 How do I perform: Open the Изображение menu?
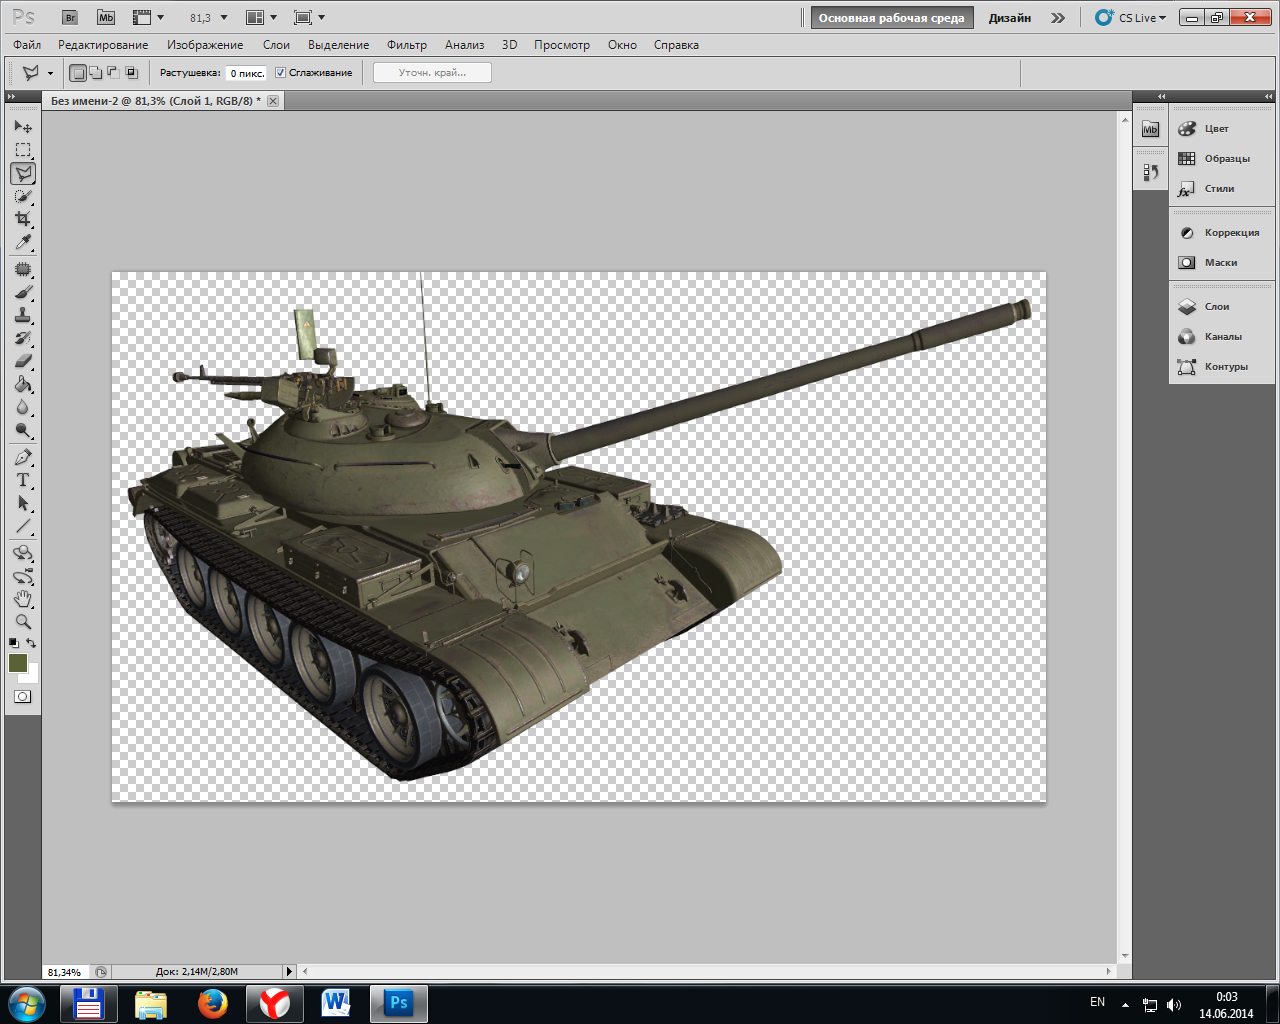click(205, 45)
